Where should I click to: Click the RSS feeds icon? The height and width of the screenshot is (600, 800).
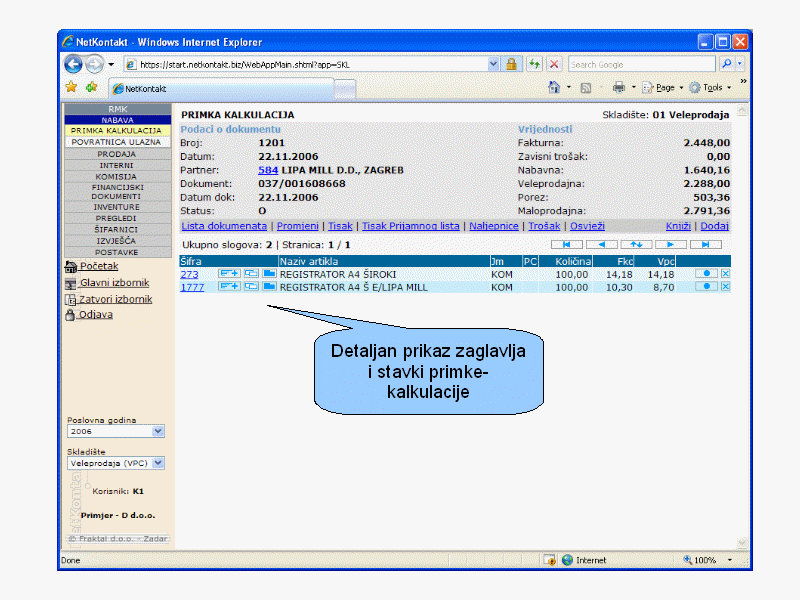(586, 88)
